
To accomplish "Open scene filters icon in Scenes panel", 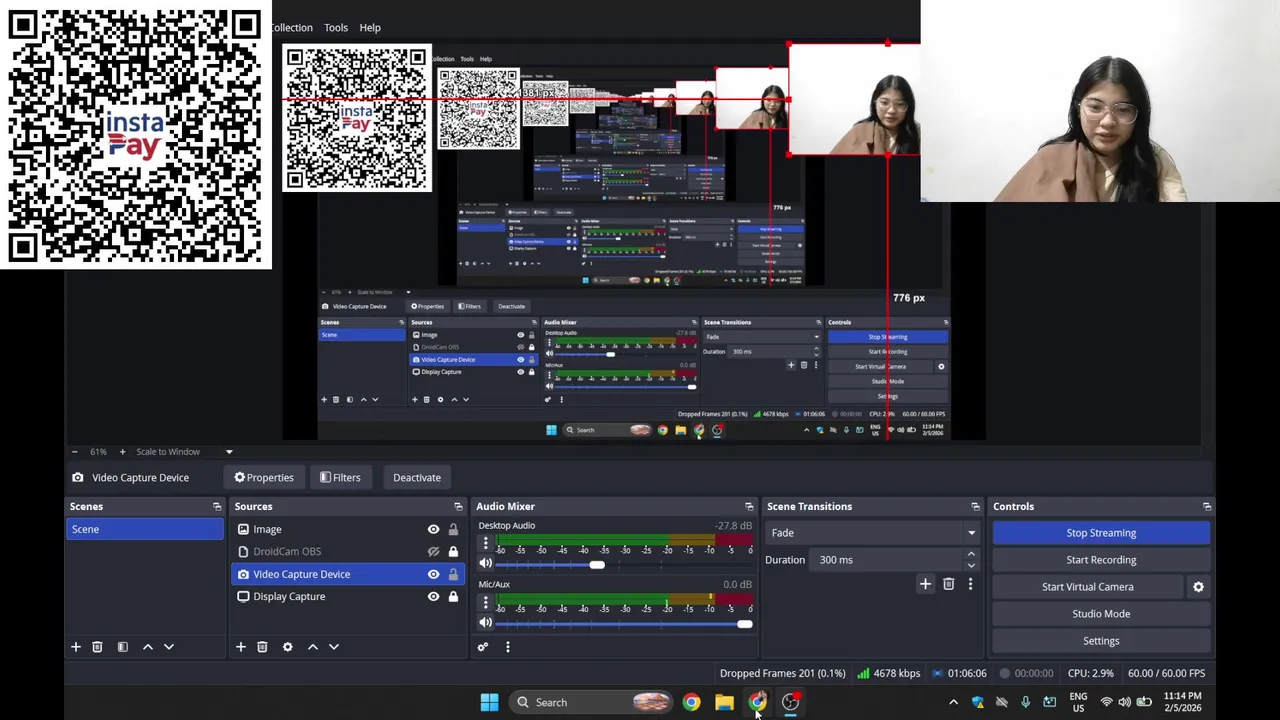I will pyautogui.click(x=122, y=647).
